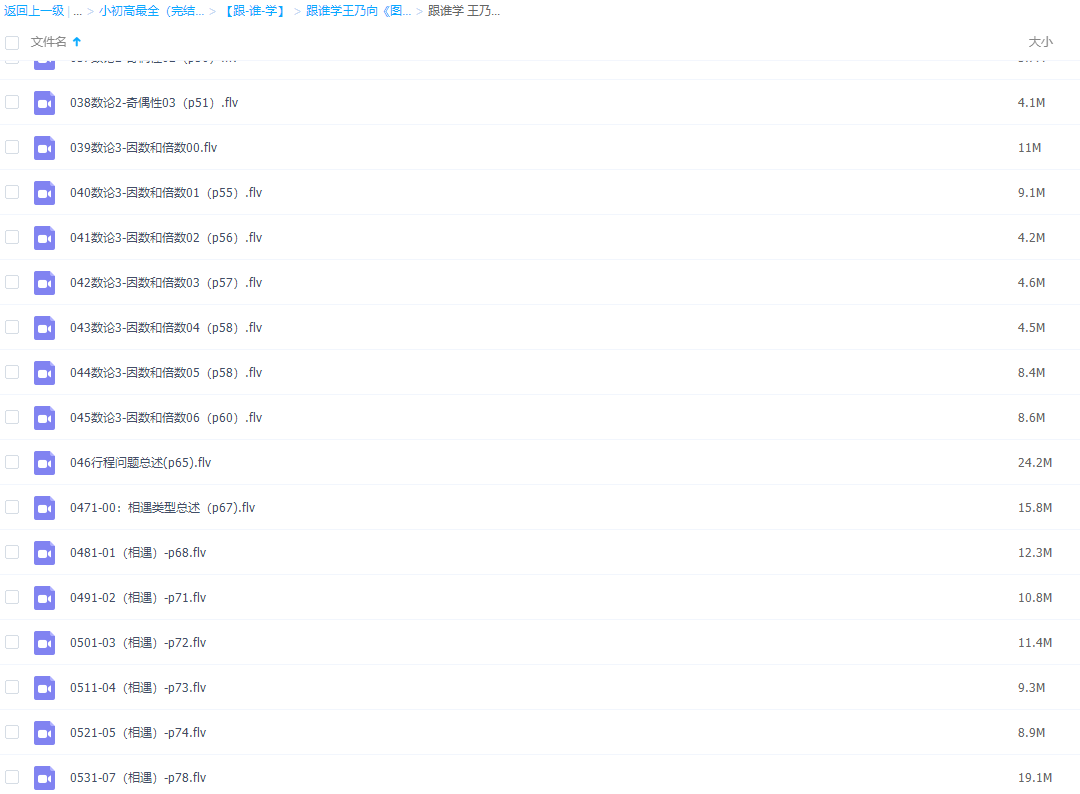
Task: Click the video icon for 044数论3-因数和倍数05
Action: click(44, 372)
